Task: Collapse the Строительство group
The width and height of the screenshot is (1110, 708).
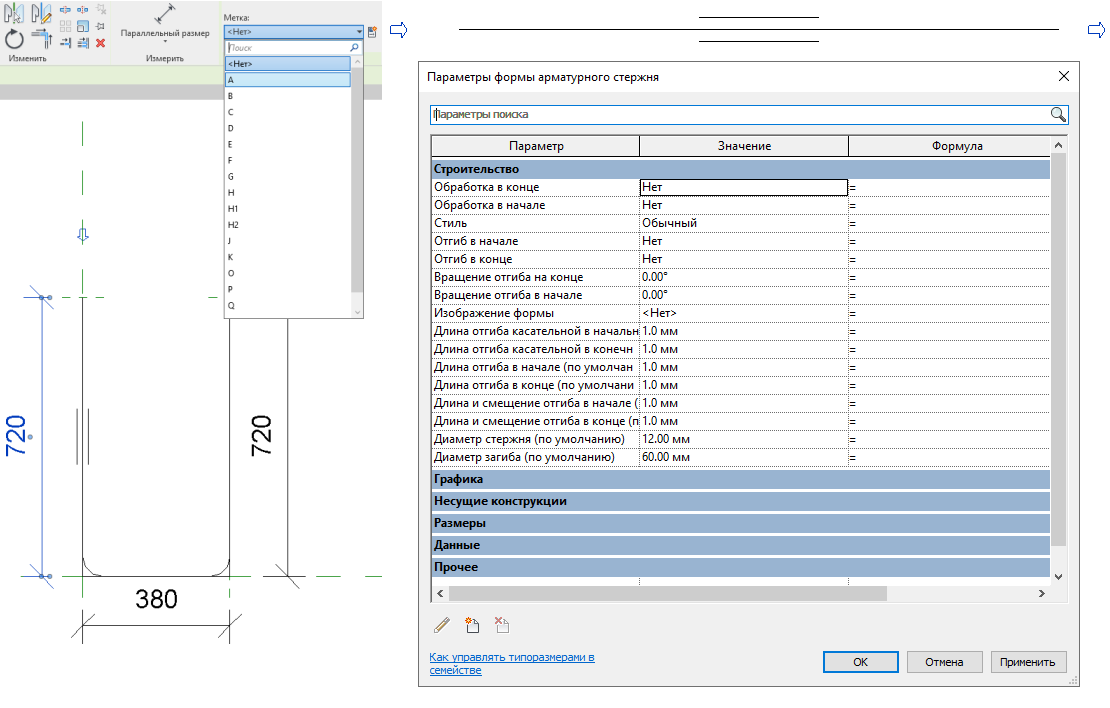Action: [x=740, y=169]
